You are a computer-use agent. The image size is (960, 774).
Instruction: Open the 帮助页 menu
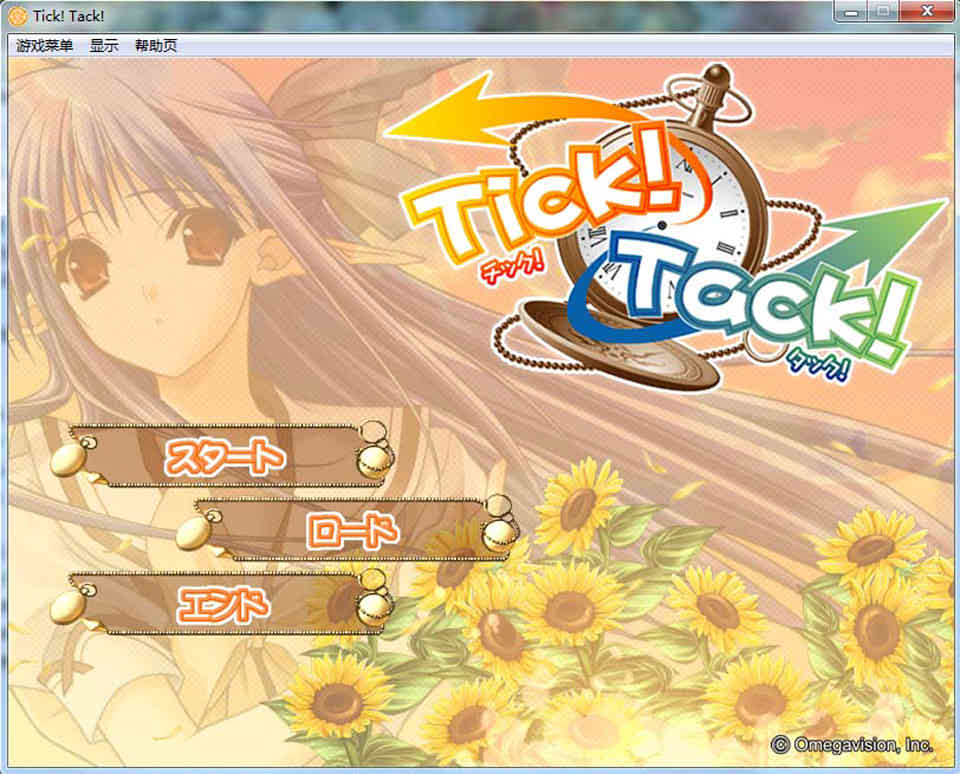(x=156, y=46)
